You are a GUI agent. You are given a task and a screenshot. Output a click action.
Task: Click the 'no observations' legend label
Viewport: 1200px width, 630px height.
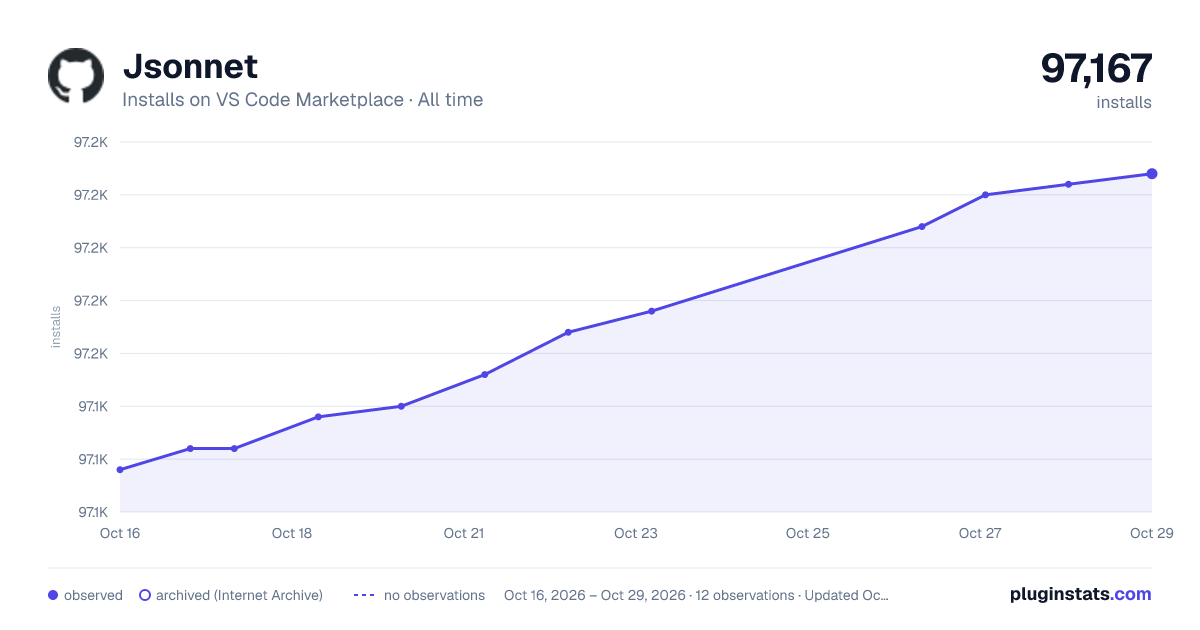pos(434,595)
